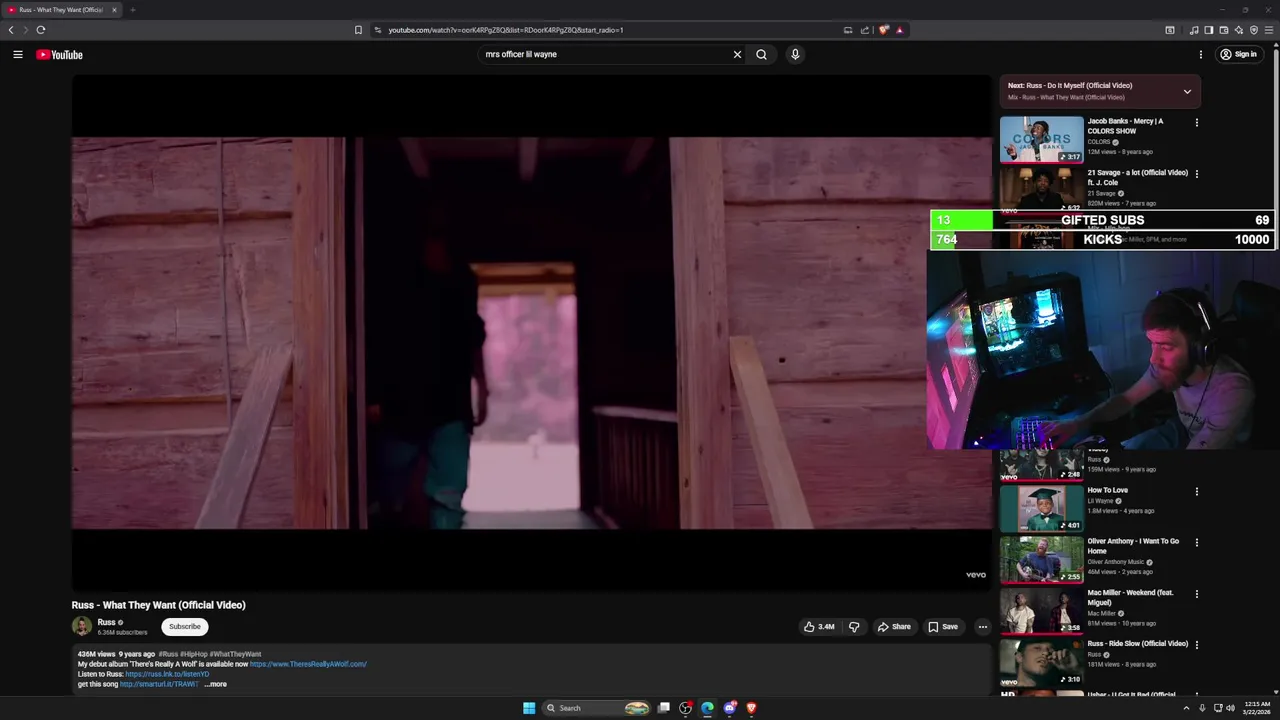
Task: Show hidden system tray icons
Action: [1186, 708]
